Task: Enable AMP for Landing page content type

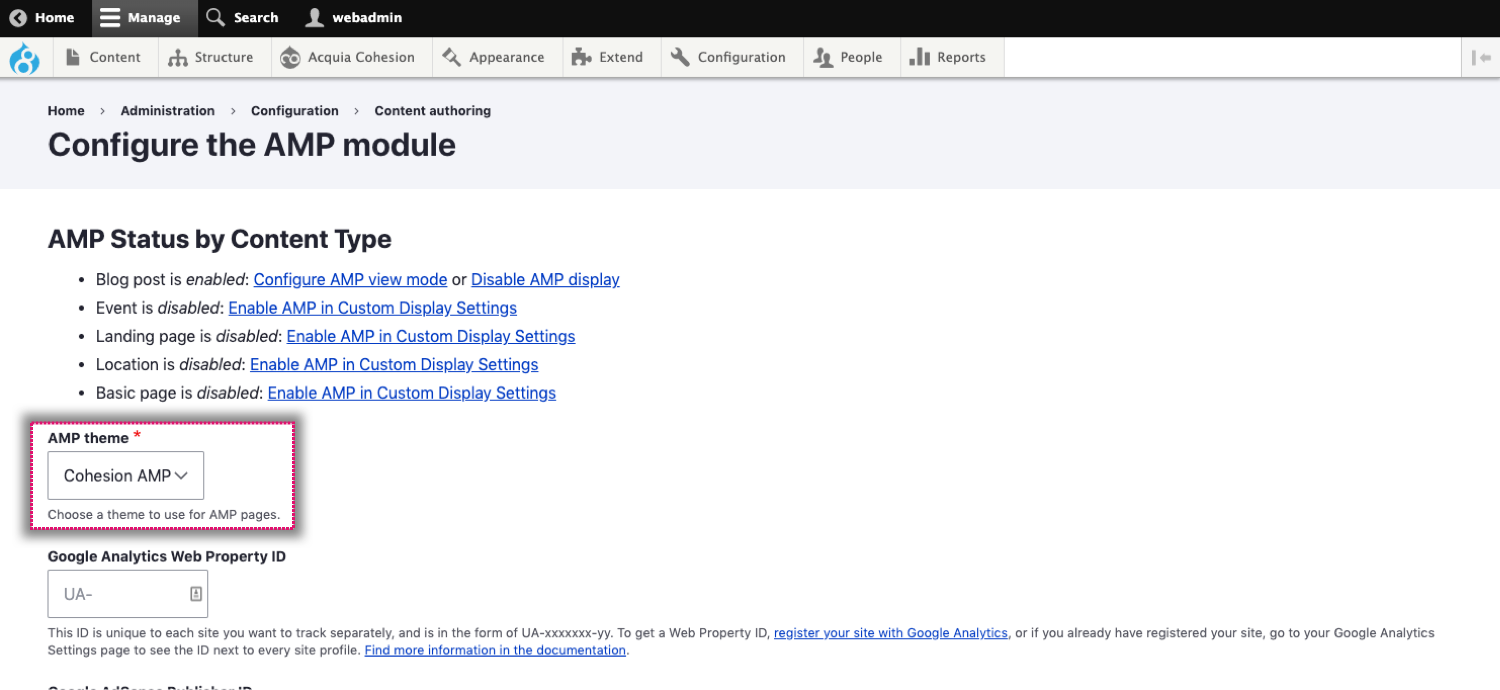Action: pyautogui.click(x=431, y=336)
